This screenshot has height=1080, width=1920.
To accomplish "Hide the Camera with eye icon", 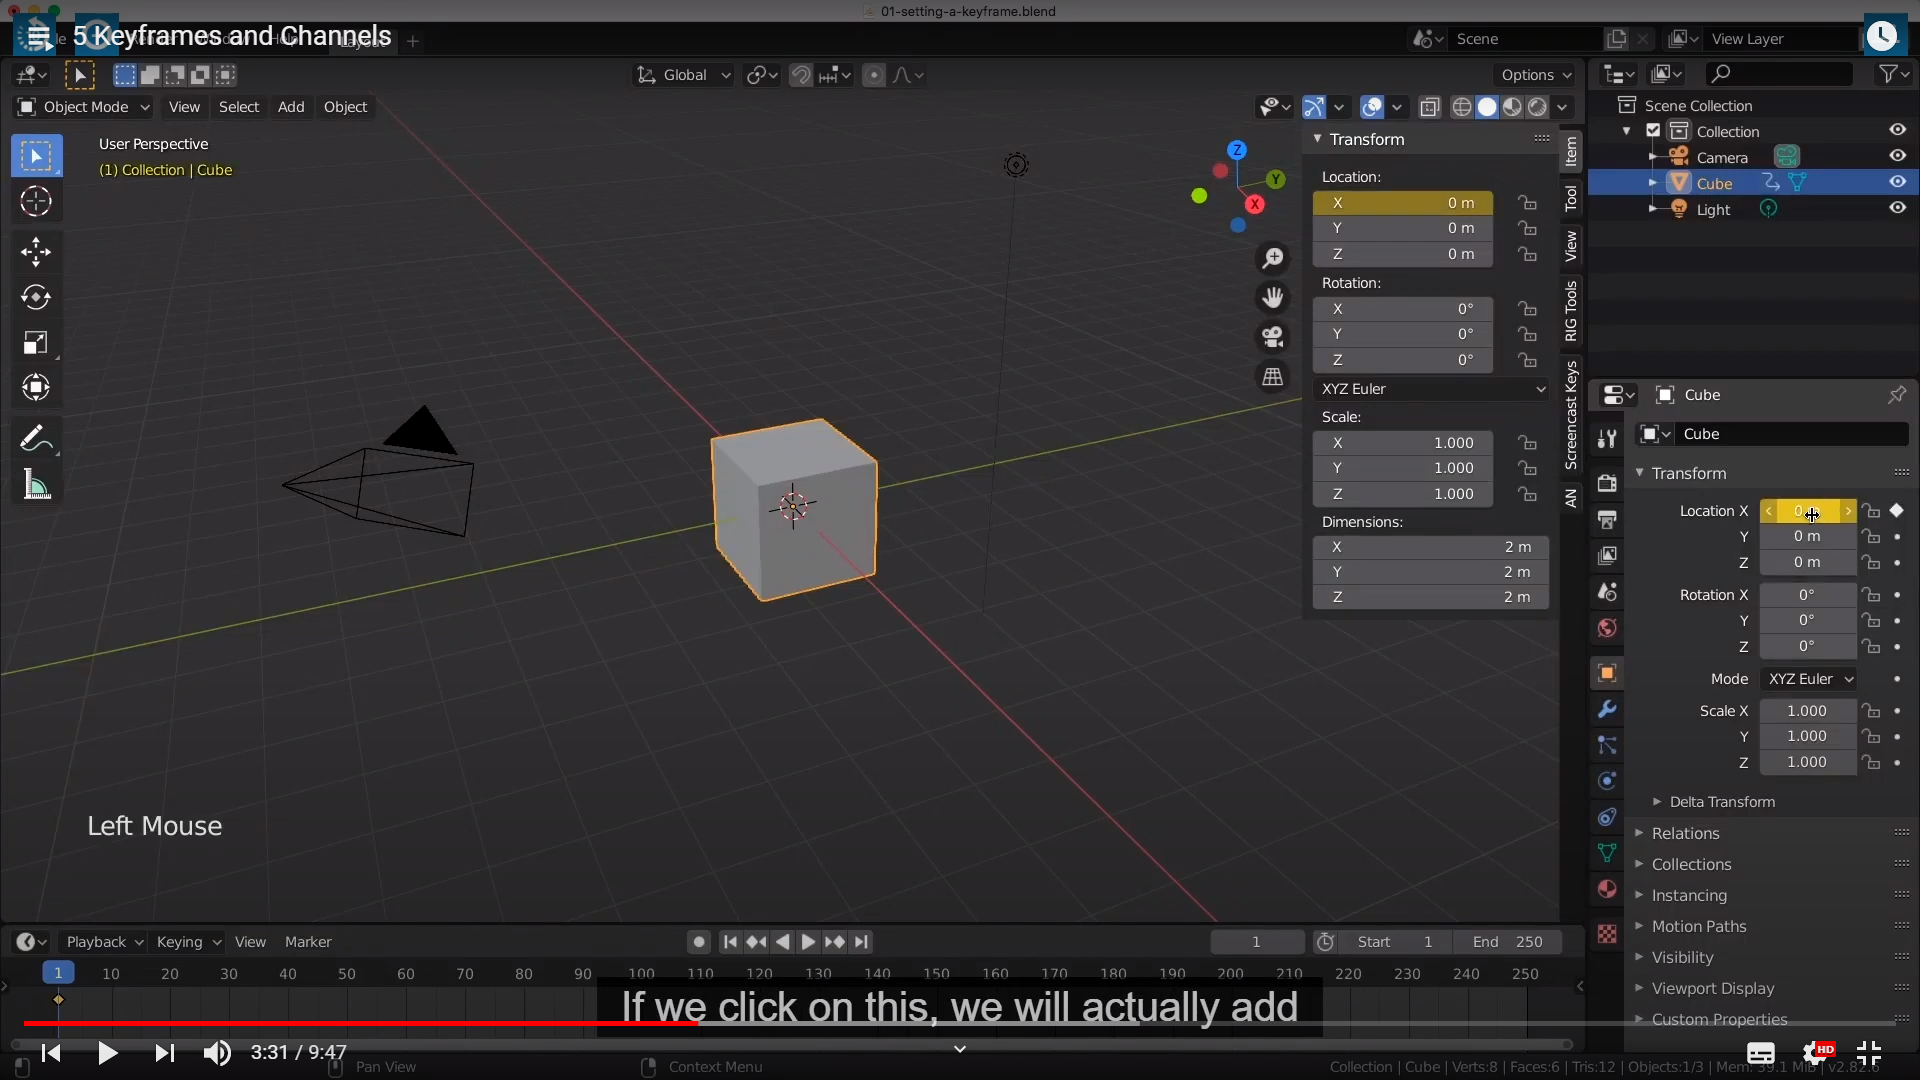I will click(1897, 156).
